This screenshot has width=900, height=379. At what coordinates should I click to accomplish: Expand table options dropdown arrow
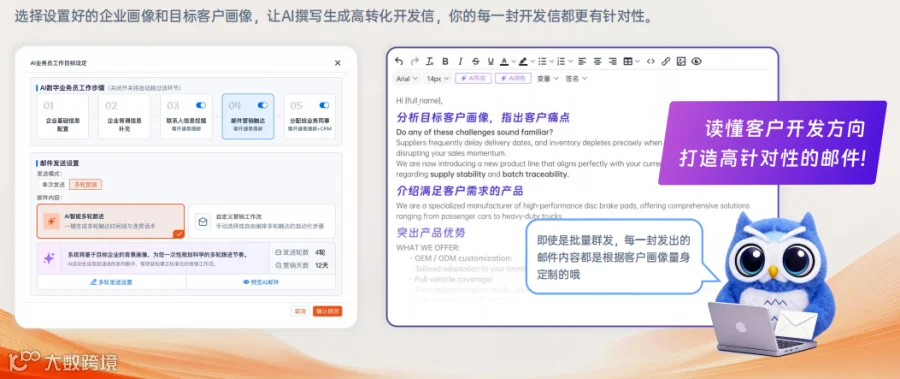(637, 61)
